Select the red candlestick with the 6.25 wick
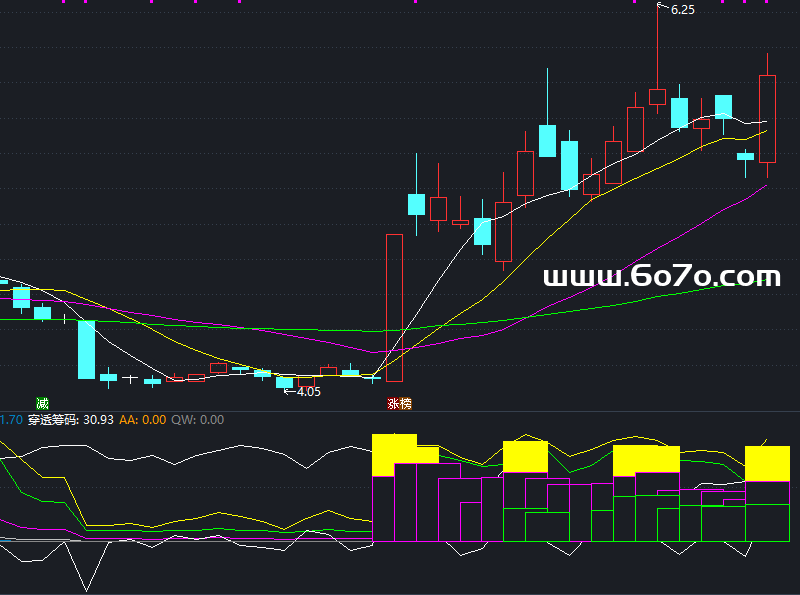Viewport: 800px width, 595px height. 657,96
